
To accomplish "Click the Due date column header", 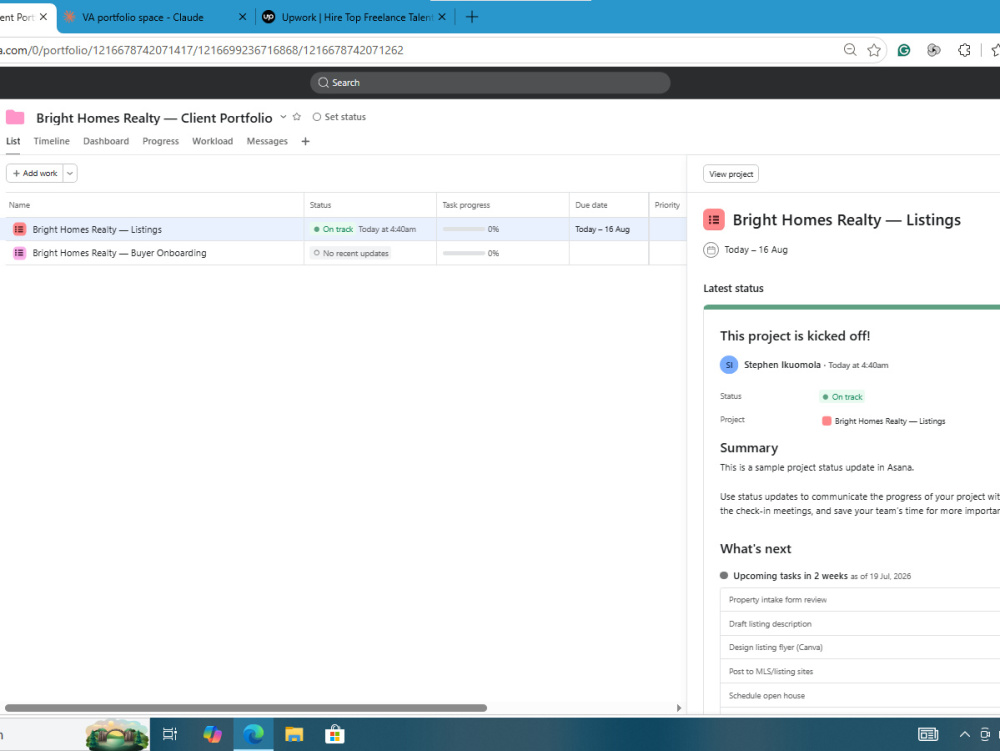I will click(x=591, y=205).
